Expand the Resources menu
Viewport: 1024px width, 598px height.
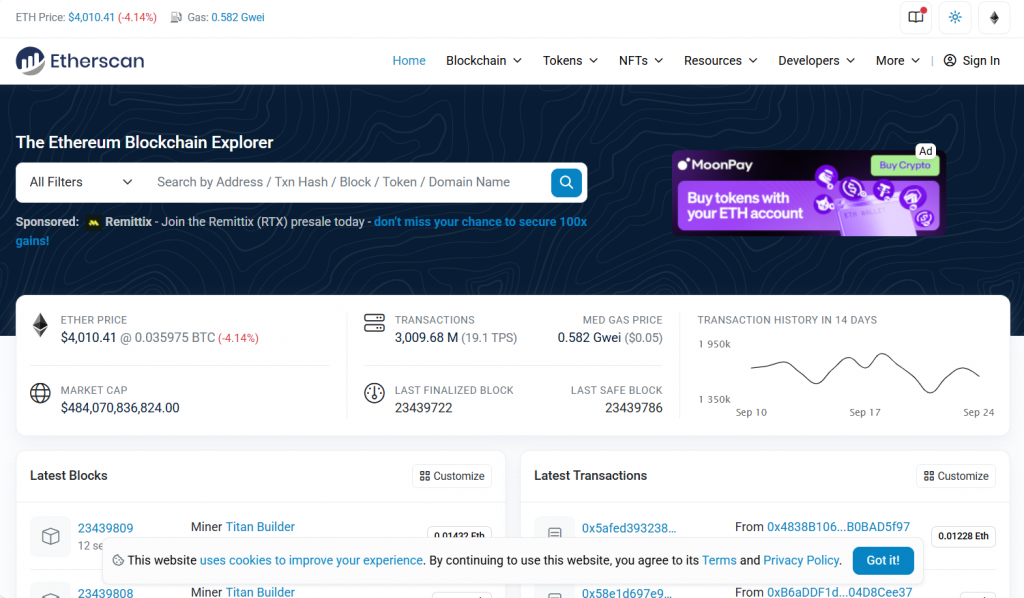720,61
